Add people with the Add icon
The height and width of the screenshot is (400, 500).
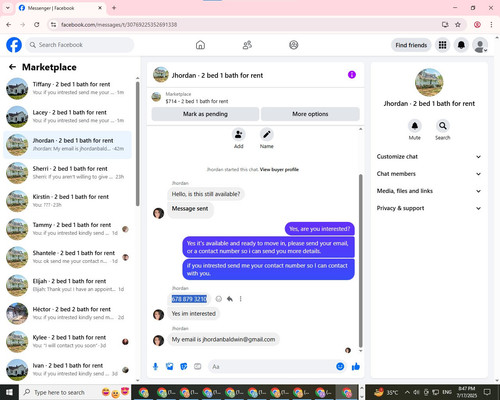(239, 135)
